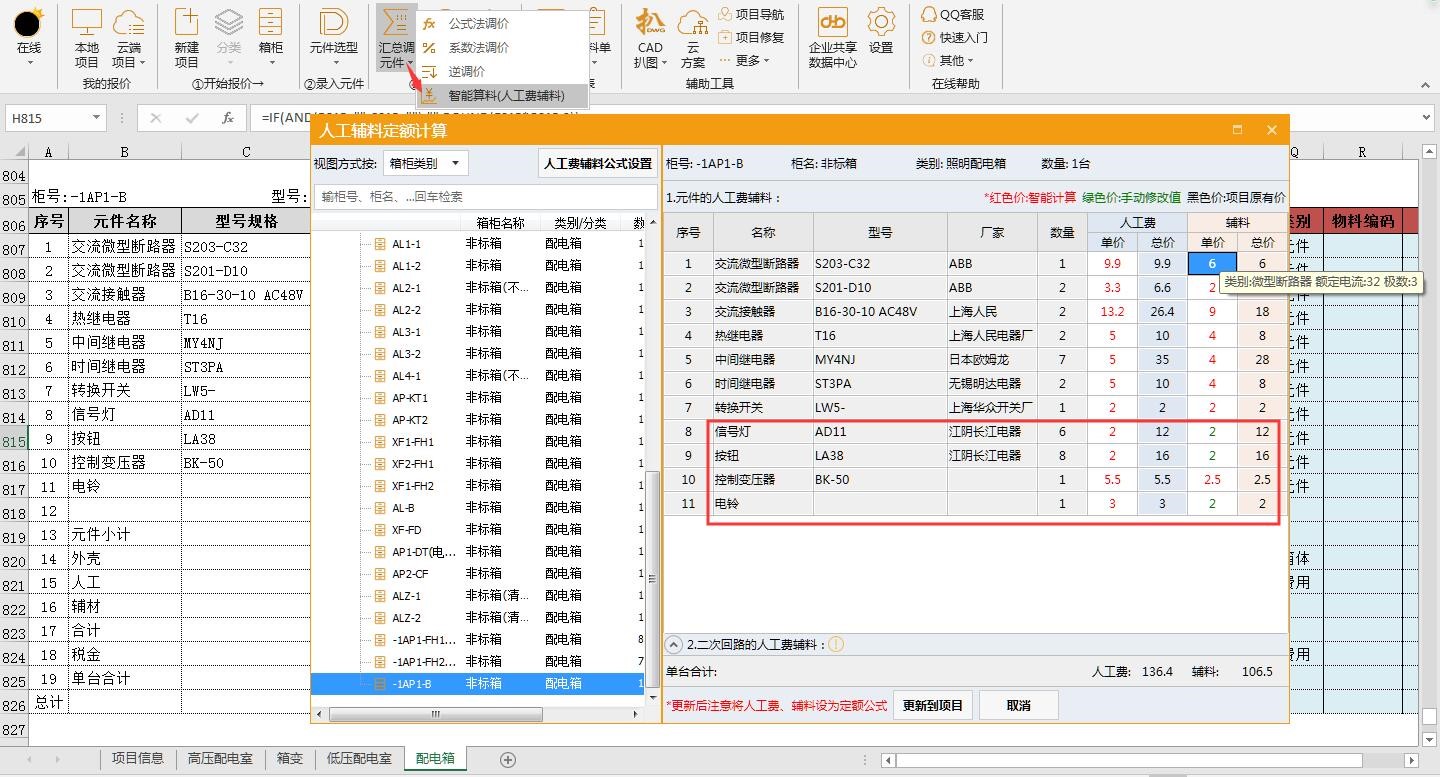The height and width of the screenshot is (777, 1440).
Task: Open the CAD扒图 tool
Action: click(x=650, y=38)
